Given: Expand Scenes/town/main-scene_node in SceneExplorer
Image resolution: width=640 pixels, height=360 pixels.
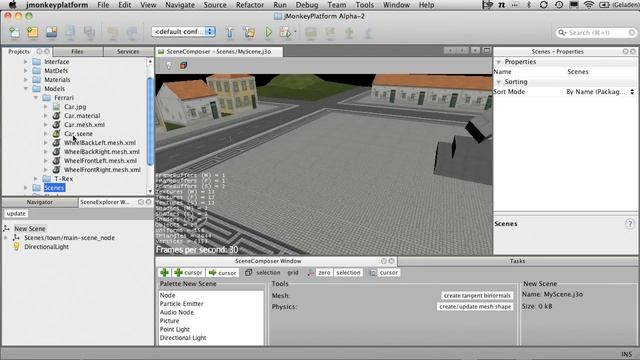Looking at the screenshot, I should pos(6,238).
